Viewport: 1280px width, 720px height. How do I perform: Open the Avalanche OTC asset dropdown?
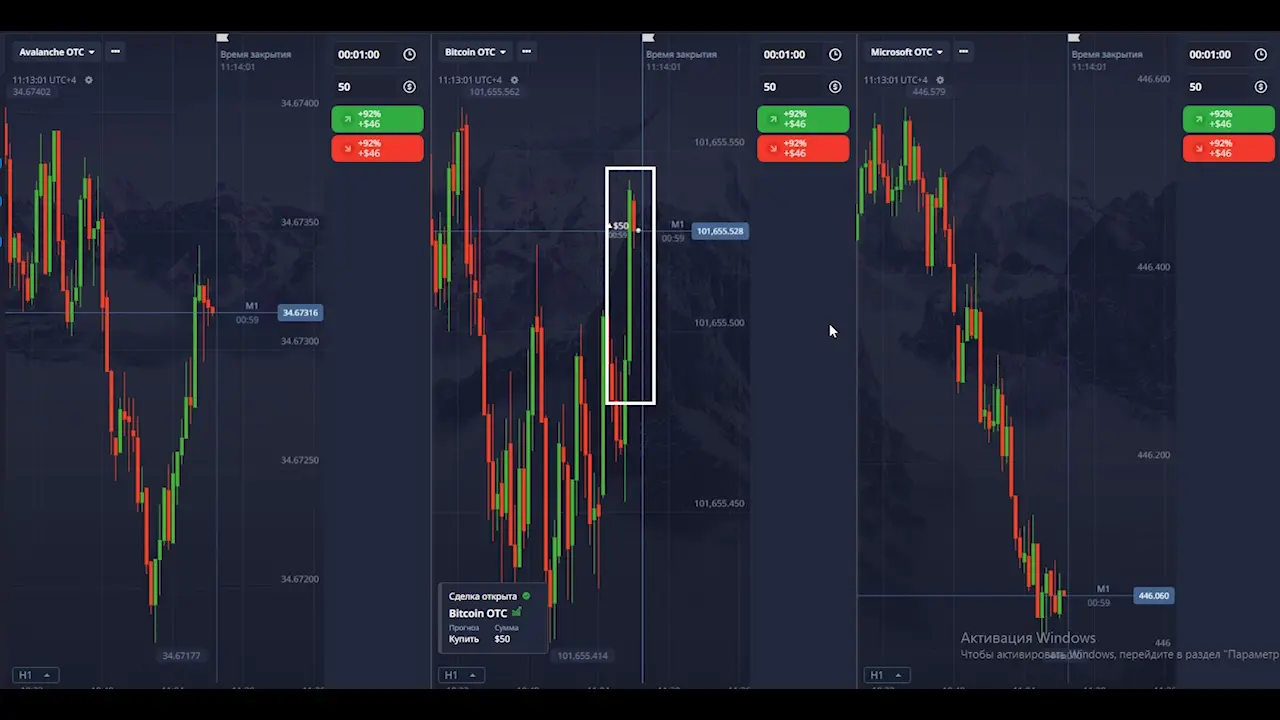pos(57,52)
